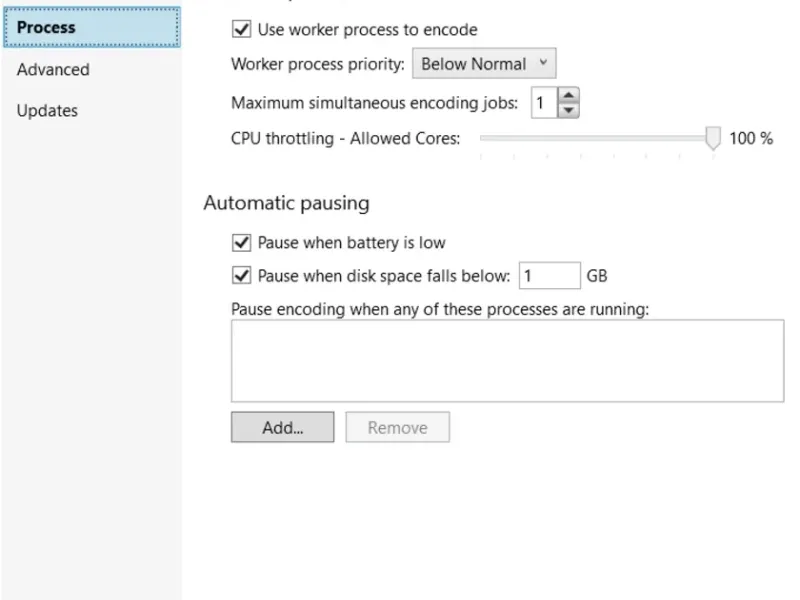Uncheck Use worker process to encode
800x600 pixels.
(x=240, y=30)
